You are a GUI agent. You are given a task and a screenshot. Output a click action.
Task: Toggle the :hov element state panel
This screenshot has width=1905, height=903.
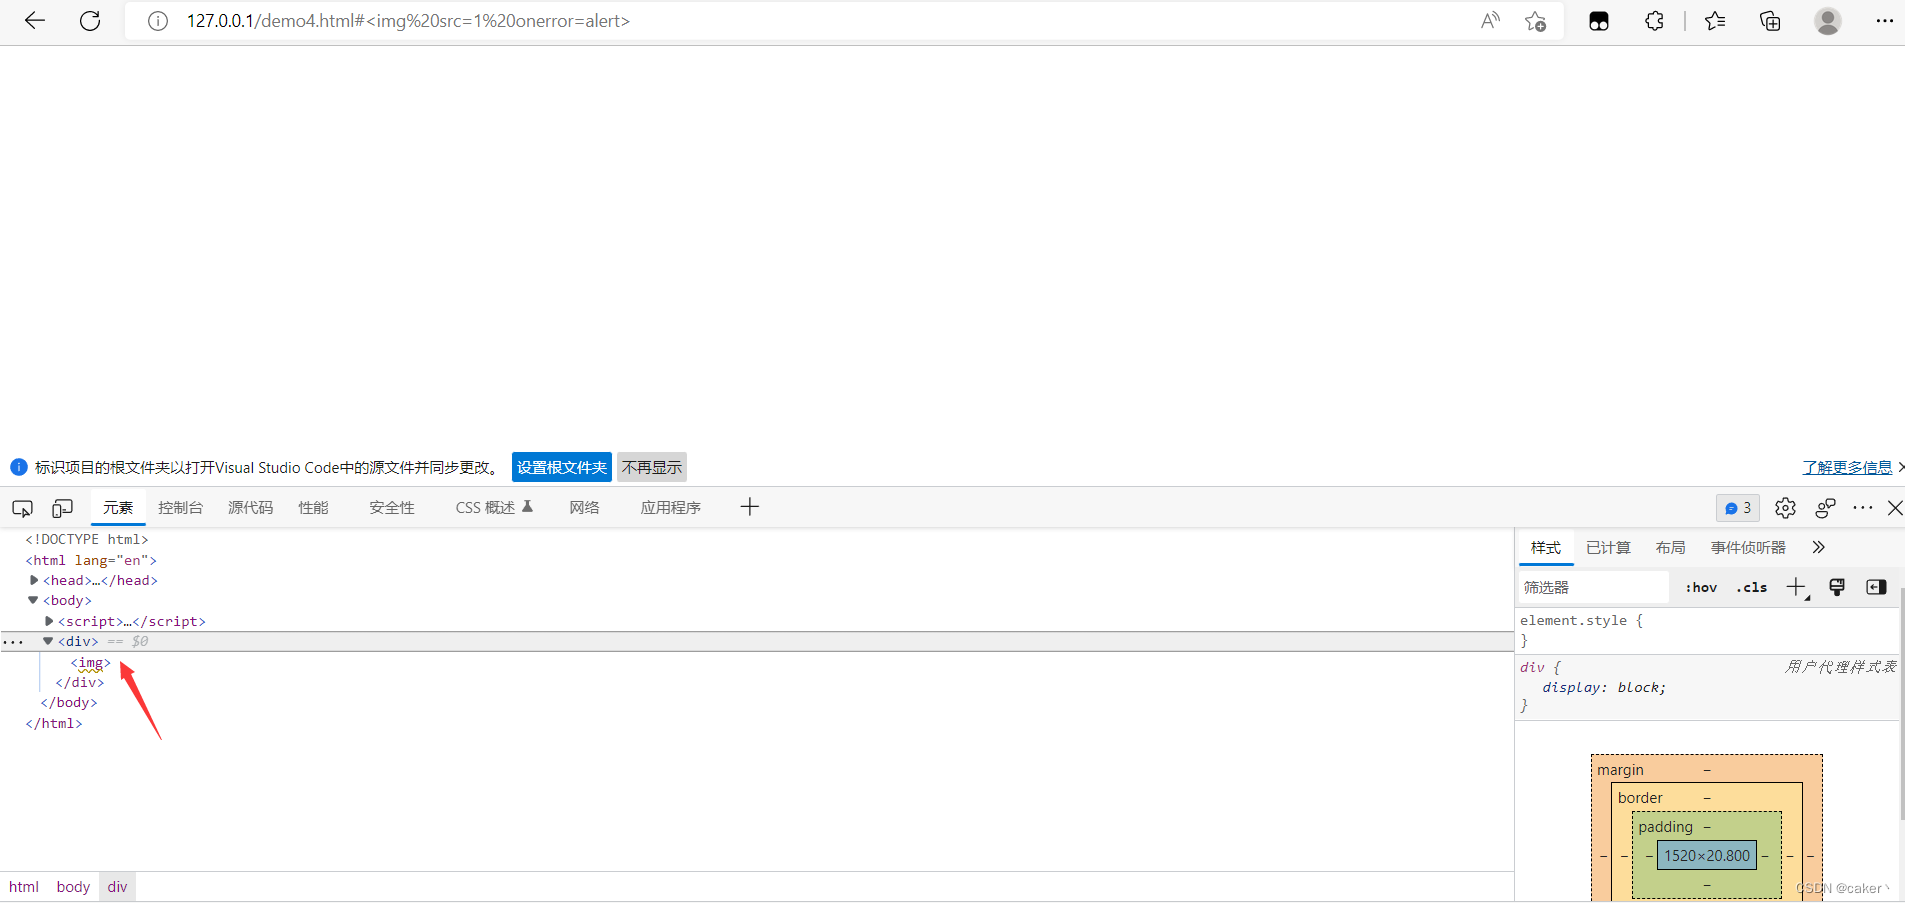(1701, 588)
